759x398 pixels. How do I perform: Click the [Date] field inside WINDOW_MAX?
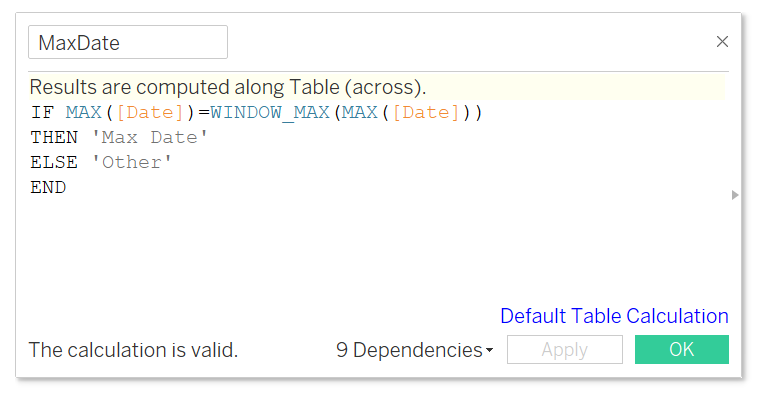coord(426,112)
